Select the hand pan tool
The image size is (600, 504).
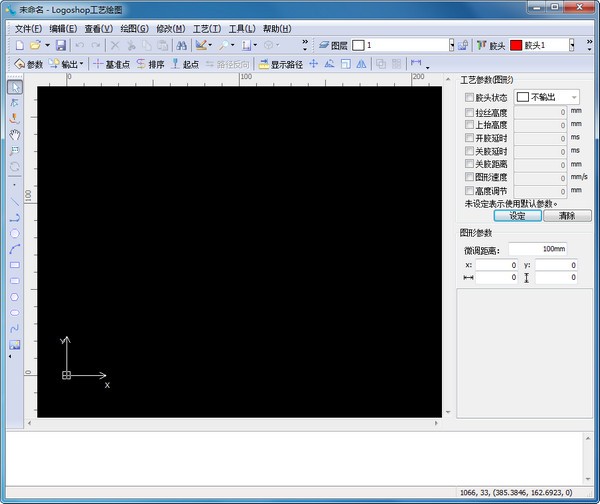[x=15, y=134]
